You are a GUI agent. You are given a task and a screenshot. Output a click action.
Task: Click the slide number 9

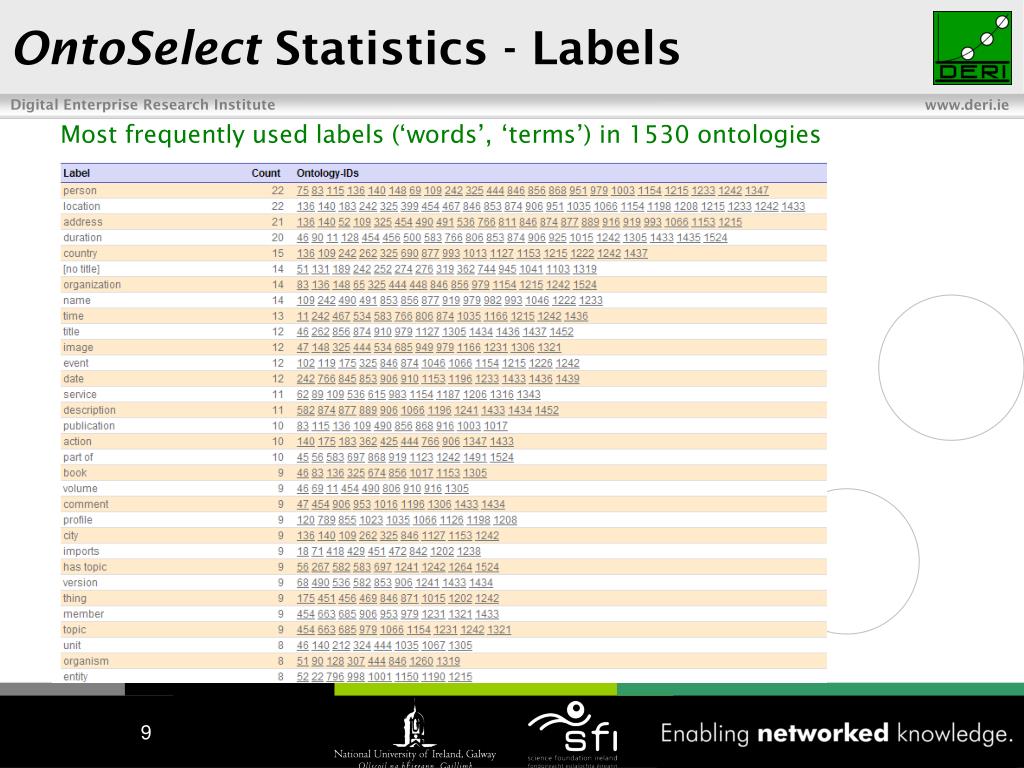[x=146, y=732]
